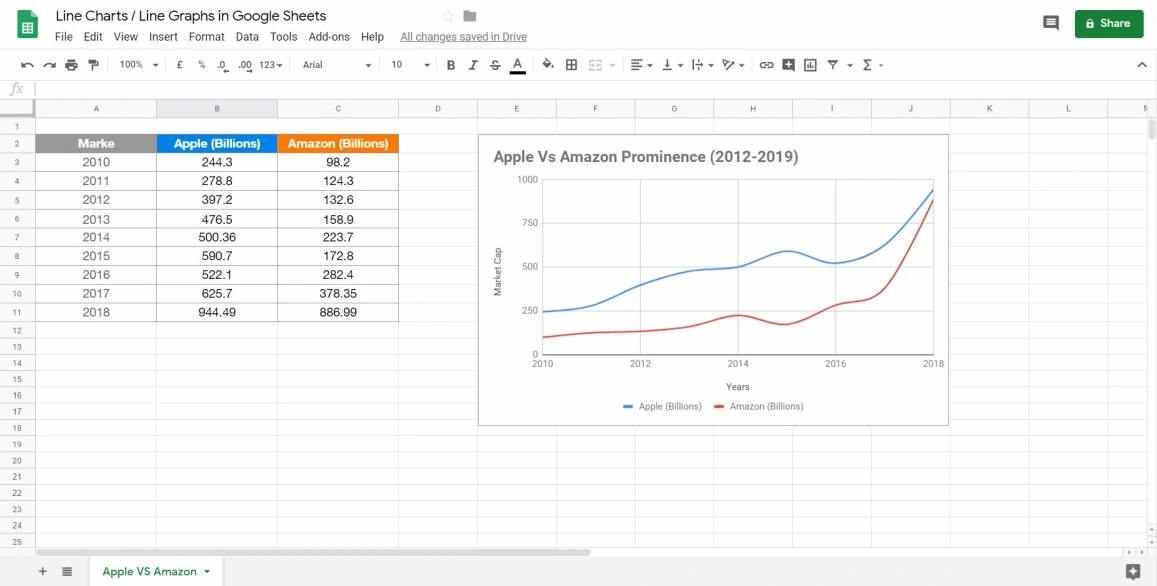Open the Data menu

point(247,37)
